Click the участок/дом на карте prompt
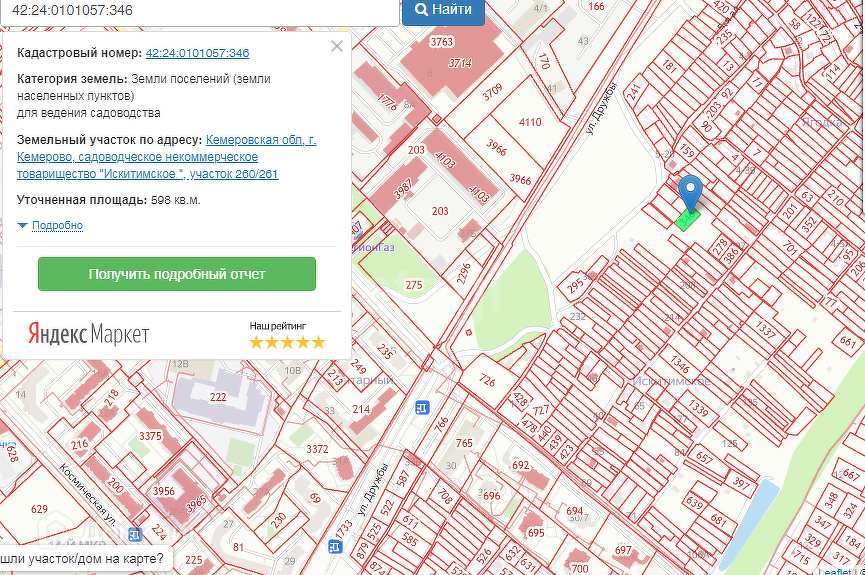Image resolution: width=865 pixels, height=575 pixels. click(83, 559)
